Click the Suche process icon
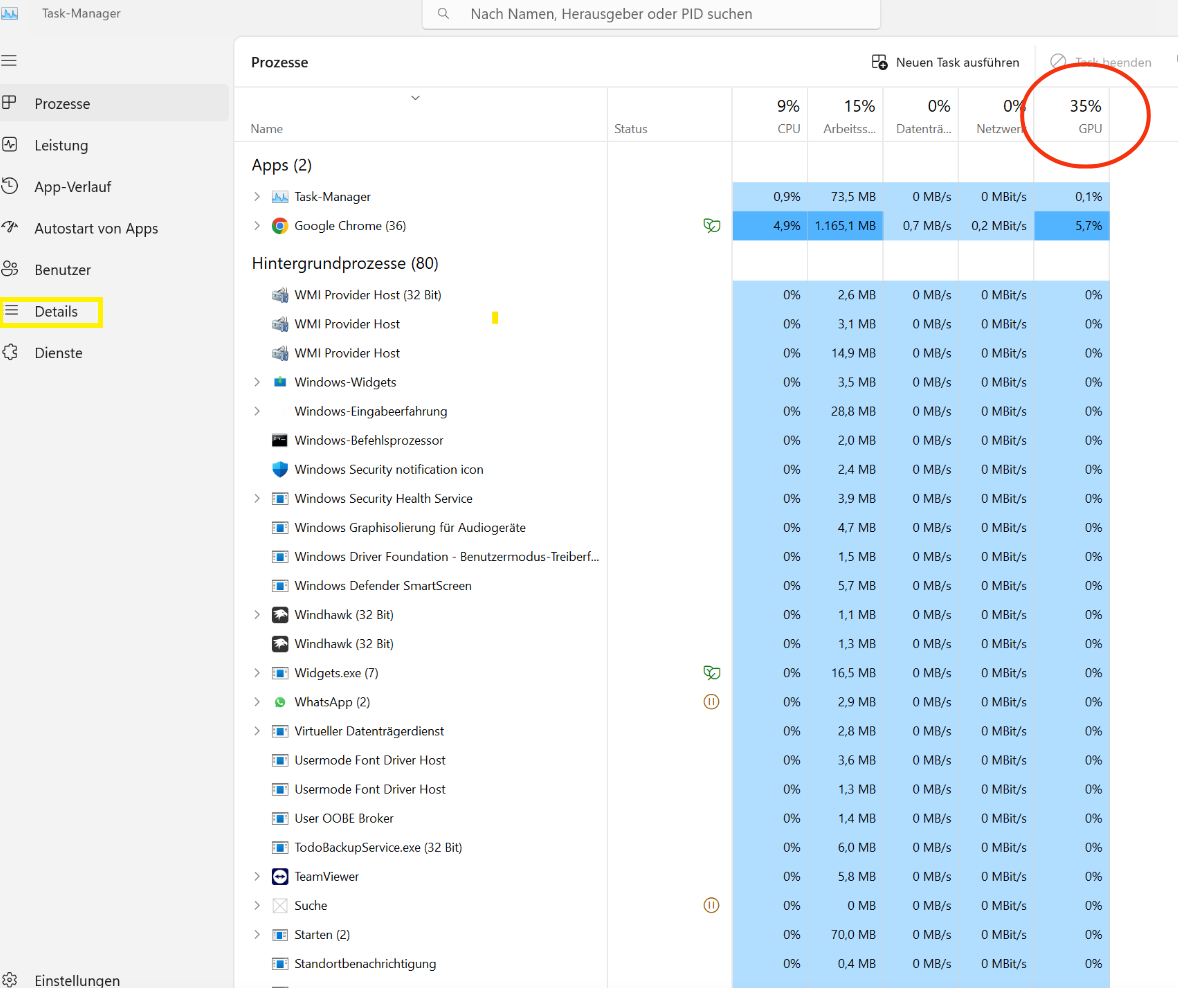 pos(279,905)
